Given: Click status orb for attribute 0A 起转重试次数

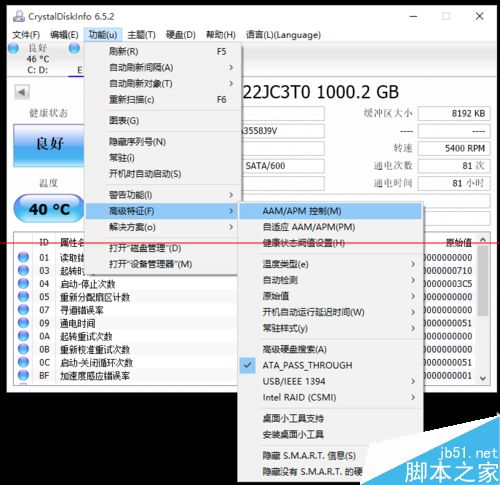Looking at the screenshot, I should coord(23,336).
